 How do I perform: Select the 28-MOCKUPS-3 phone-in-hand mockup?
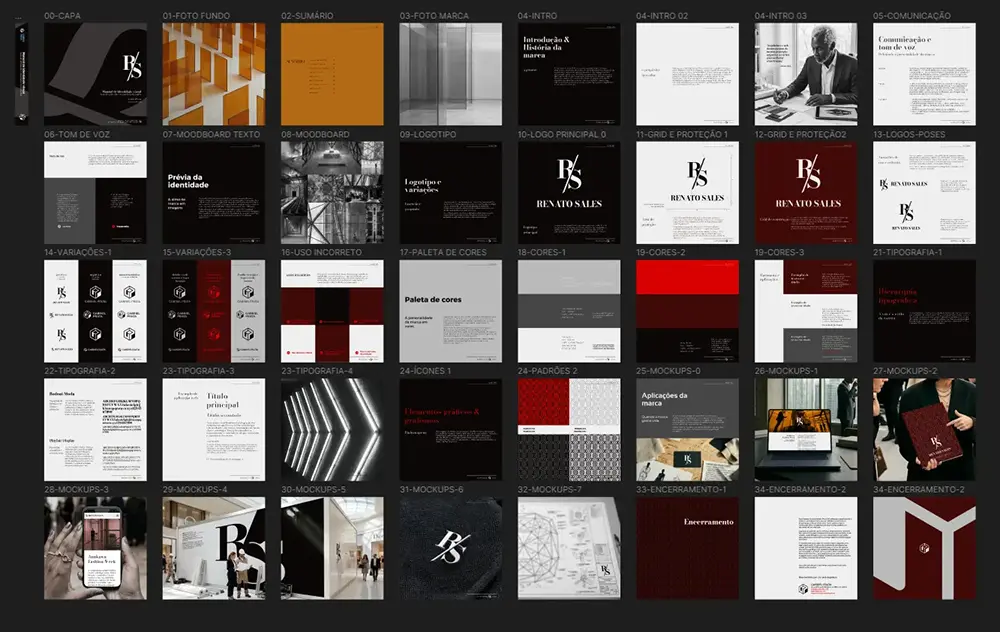point(95,548)
